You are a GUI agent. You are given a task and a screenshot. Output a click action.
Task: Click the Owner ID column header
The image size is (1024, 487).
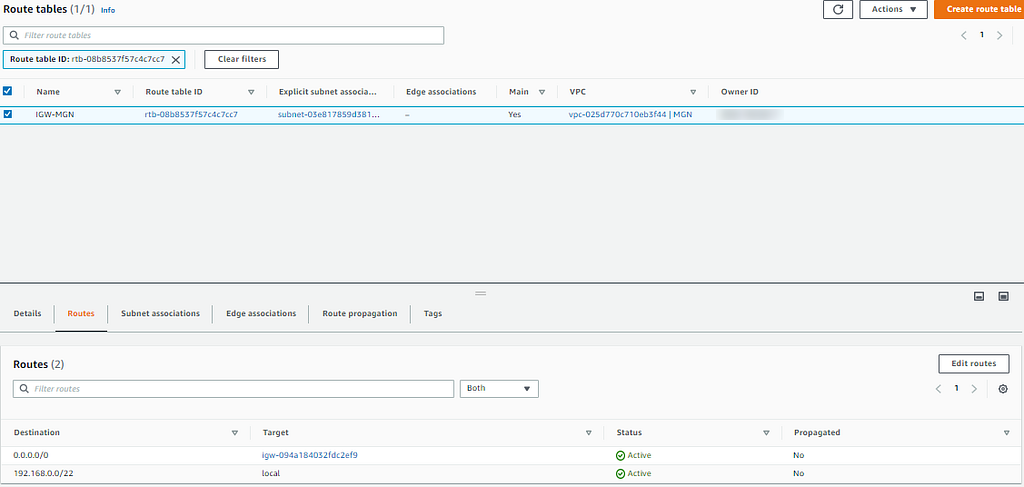(x=739, y=92)
